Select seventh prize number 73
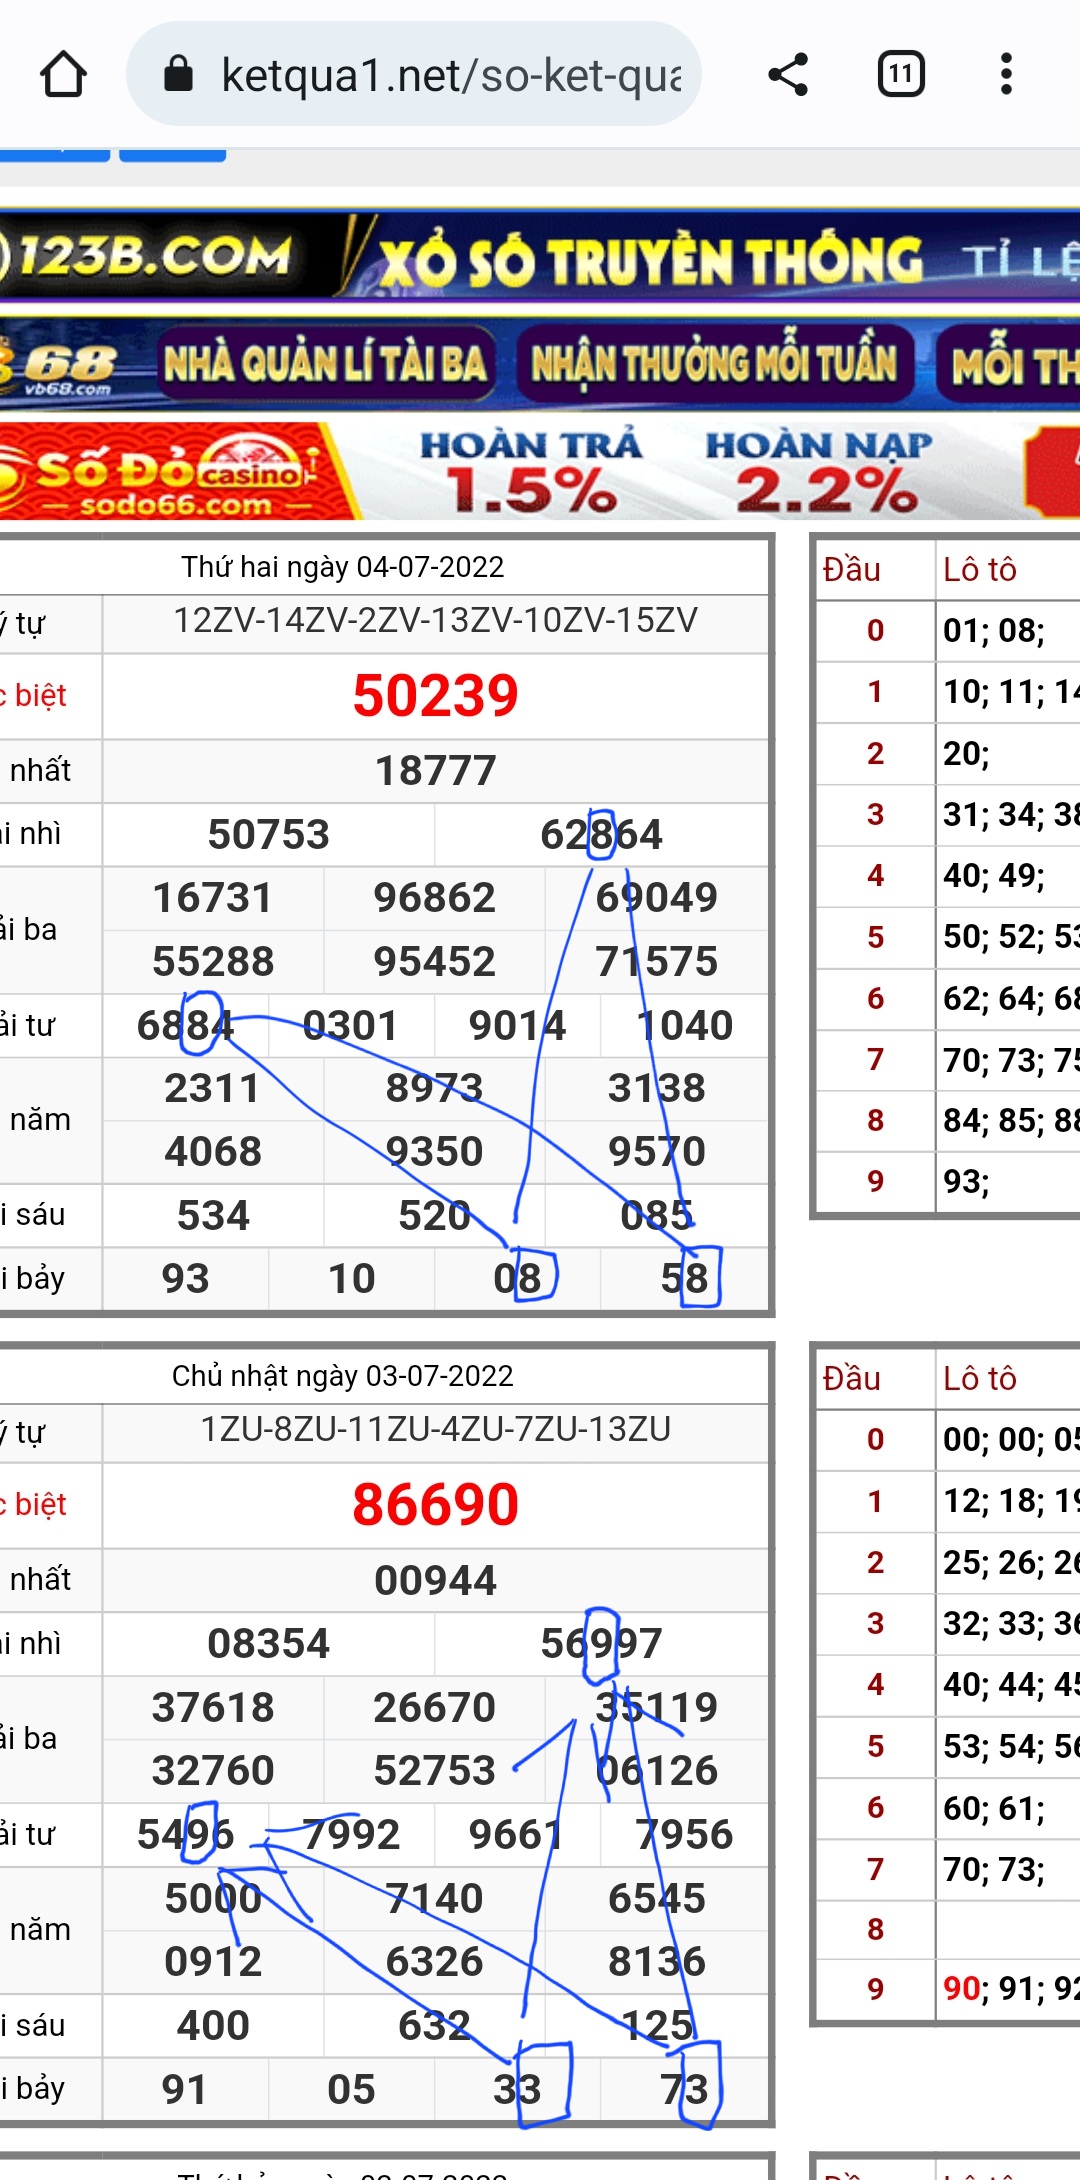This screenshot has width=1080, height=2180. point(685,2090)
